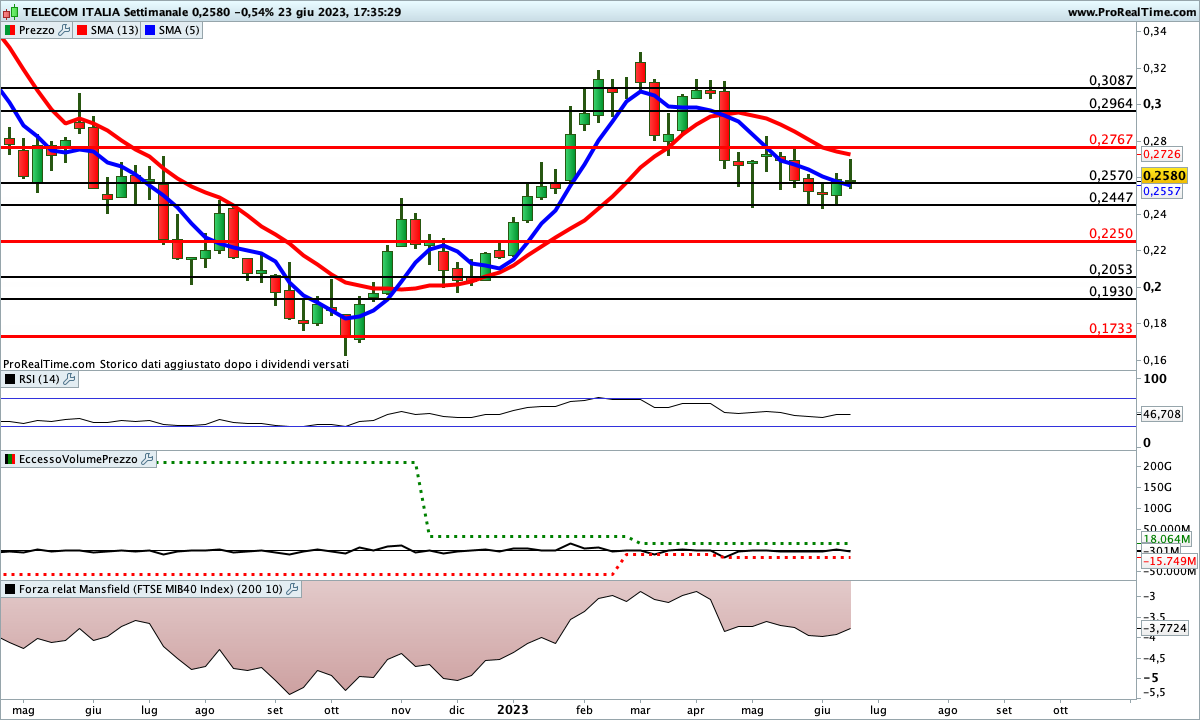This screenshot has width=1200, height=720.
Task: Click the red 0,2250 level label
Action: [x=1110, y=233]
